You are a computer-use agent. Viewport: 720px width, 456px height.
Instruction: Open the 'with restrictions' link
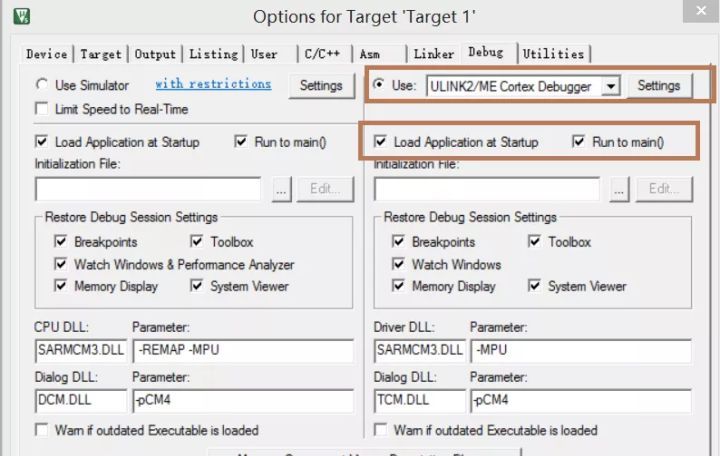coord(213,84)
